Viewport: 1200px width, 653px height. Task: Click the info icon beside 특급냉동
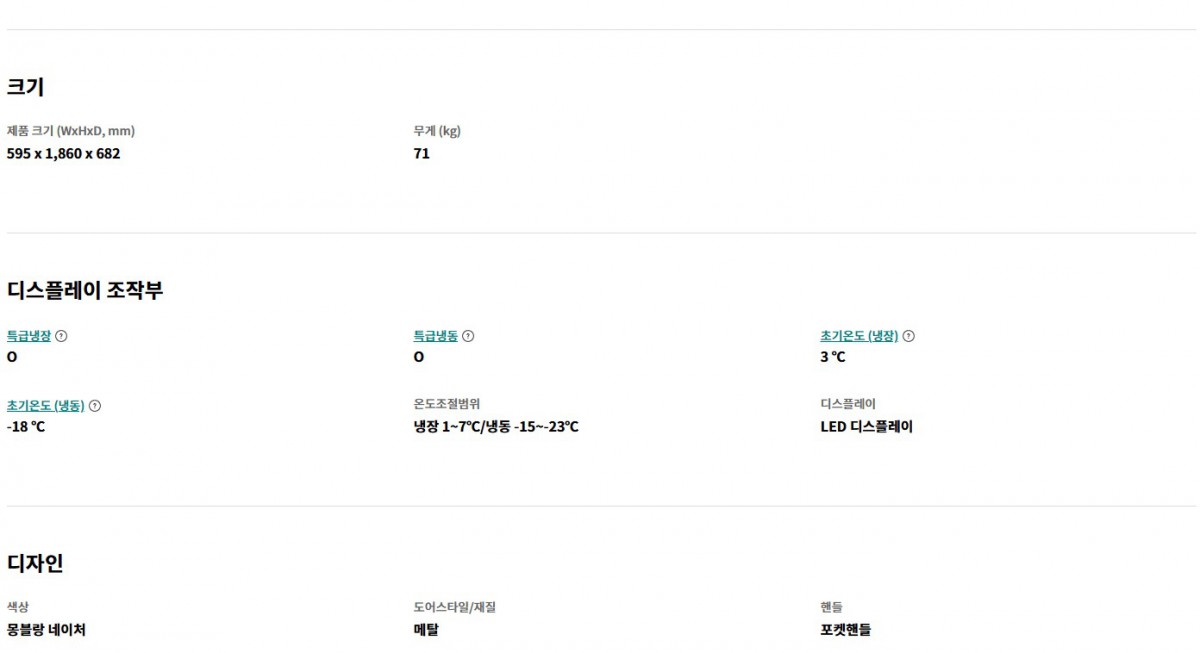468,336
